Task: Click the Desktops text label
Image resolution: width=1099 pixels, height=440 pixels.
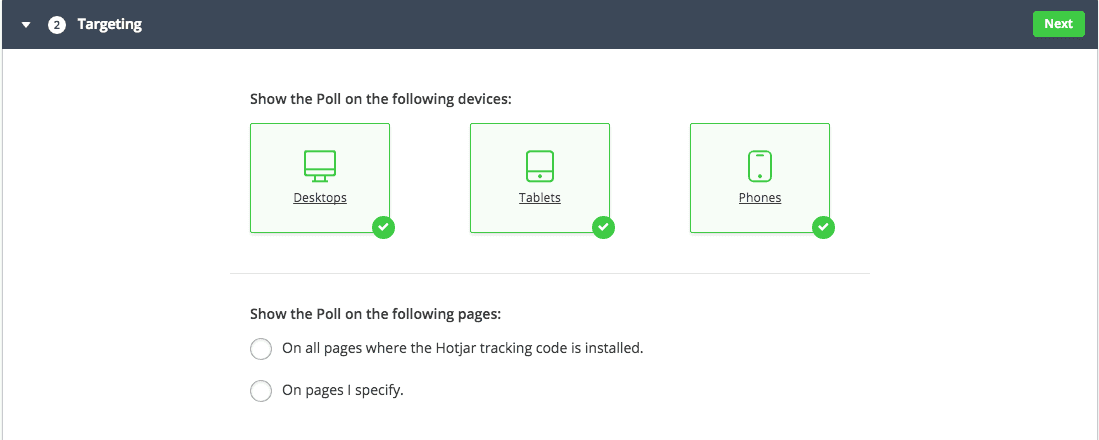Action: [320, 198]
